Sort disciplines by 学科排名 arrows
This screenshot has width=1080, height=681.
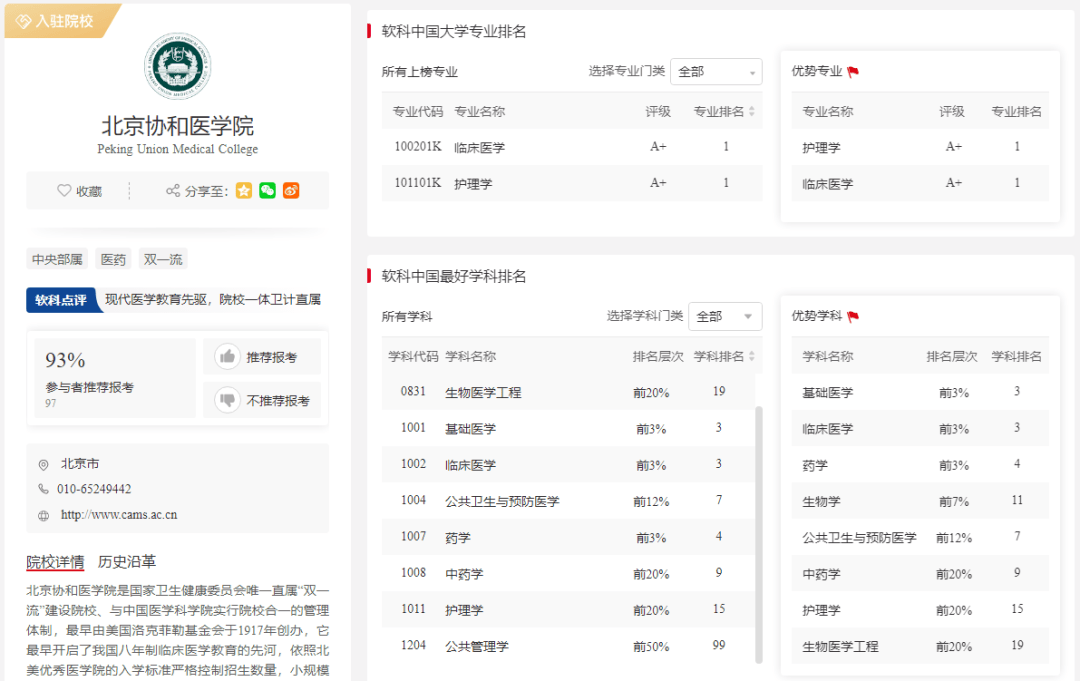(x=751, y=357)
